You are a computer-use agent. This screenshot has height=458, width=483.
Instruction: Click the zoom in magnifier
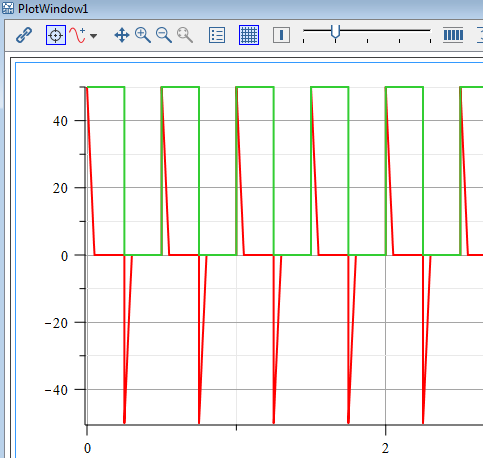[143, 35]
